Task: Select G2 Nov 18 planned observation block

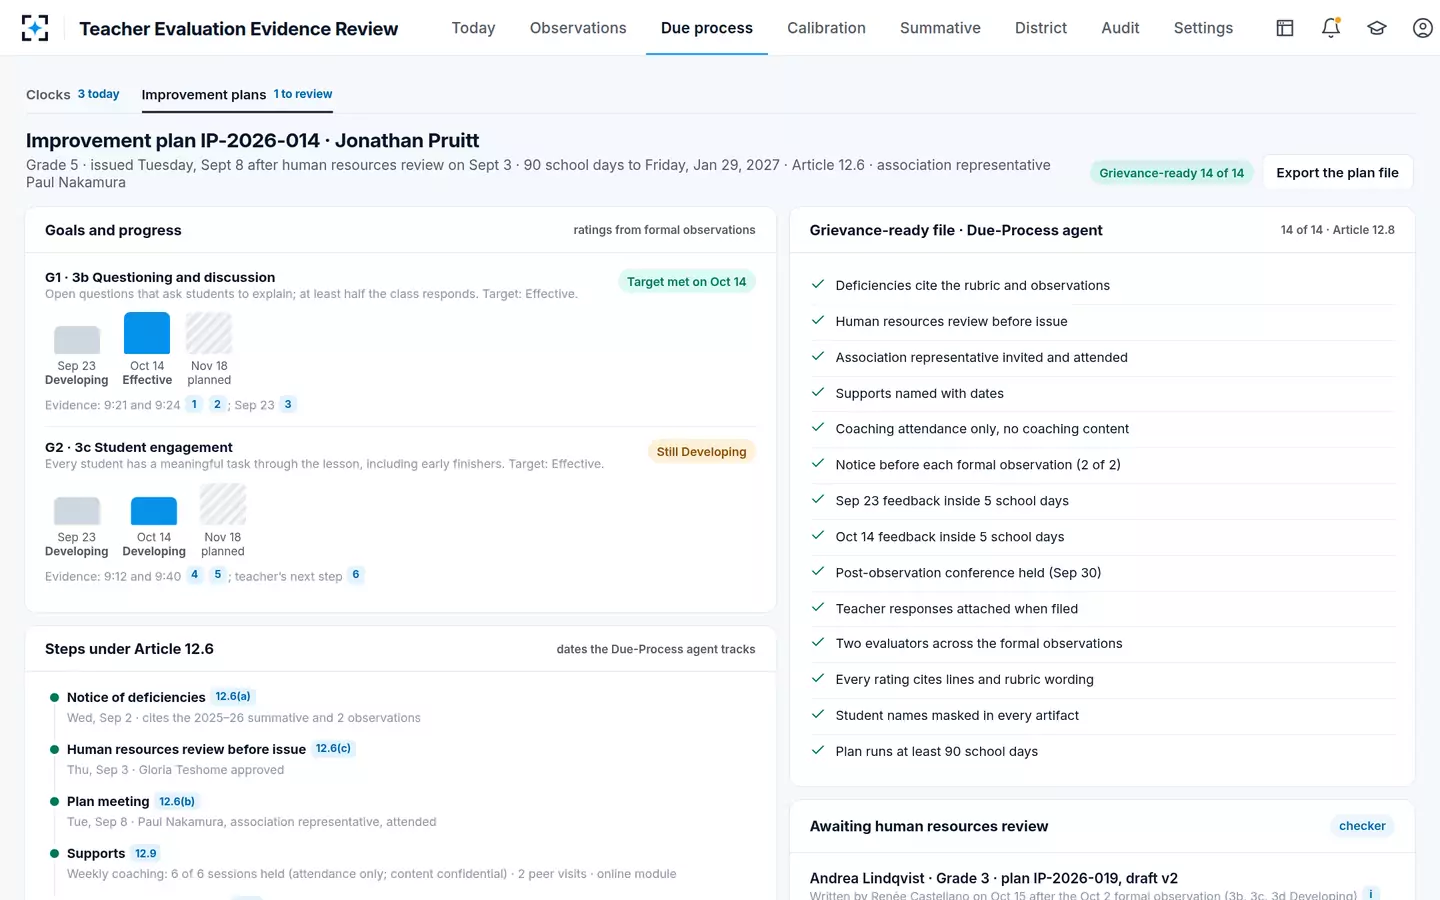Action: 223,504
